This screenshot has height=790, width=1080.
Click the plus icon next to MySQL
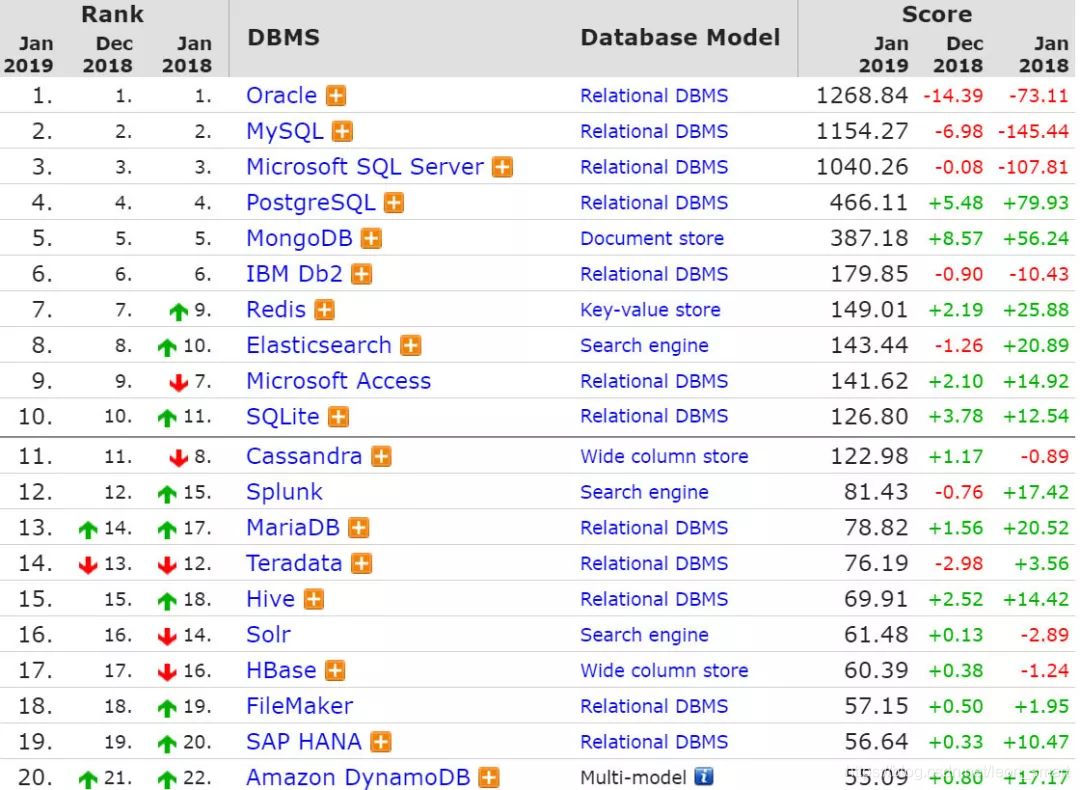click(x=342, y=132)
